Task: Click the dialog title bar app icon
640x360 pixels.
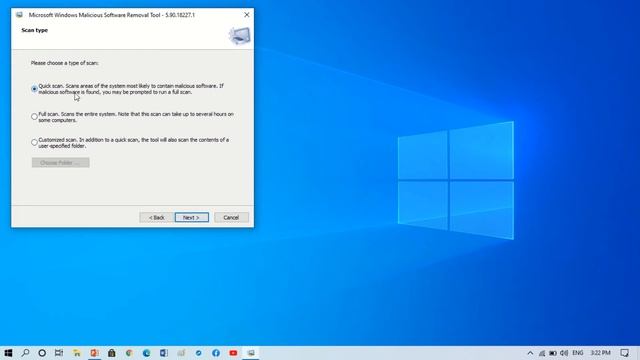Action: 19,15
